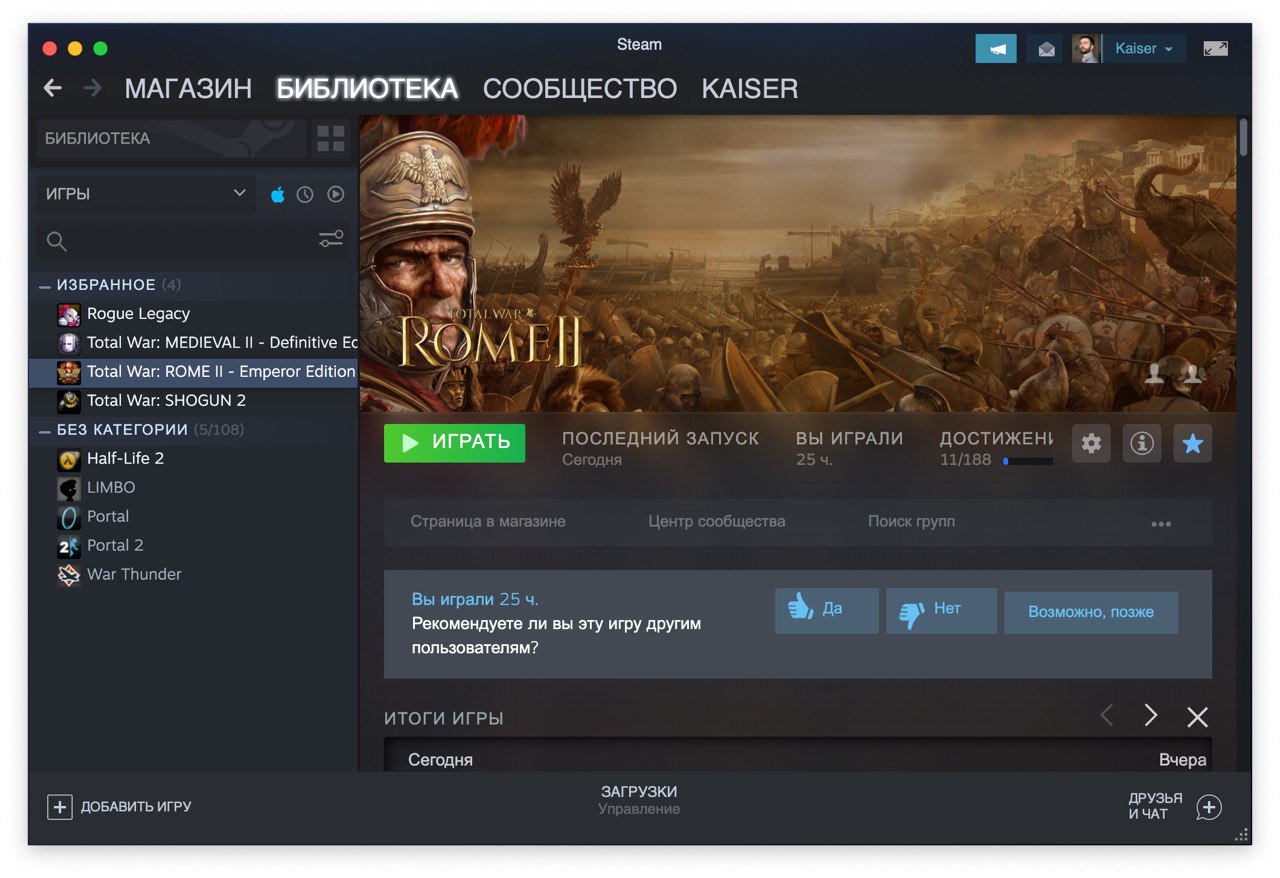Click the green ИГРАТЬ play button

(x=454, y=442)
